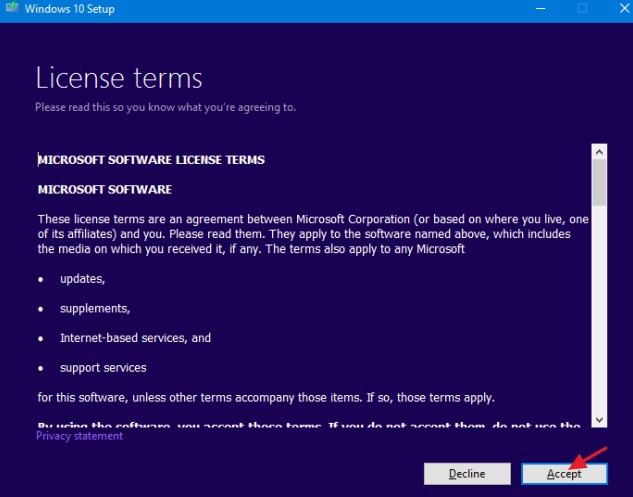Click the Accept button
The image size is (633, 497).
(x=564, y=473)
